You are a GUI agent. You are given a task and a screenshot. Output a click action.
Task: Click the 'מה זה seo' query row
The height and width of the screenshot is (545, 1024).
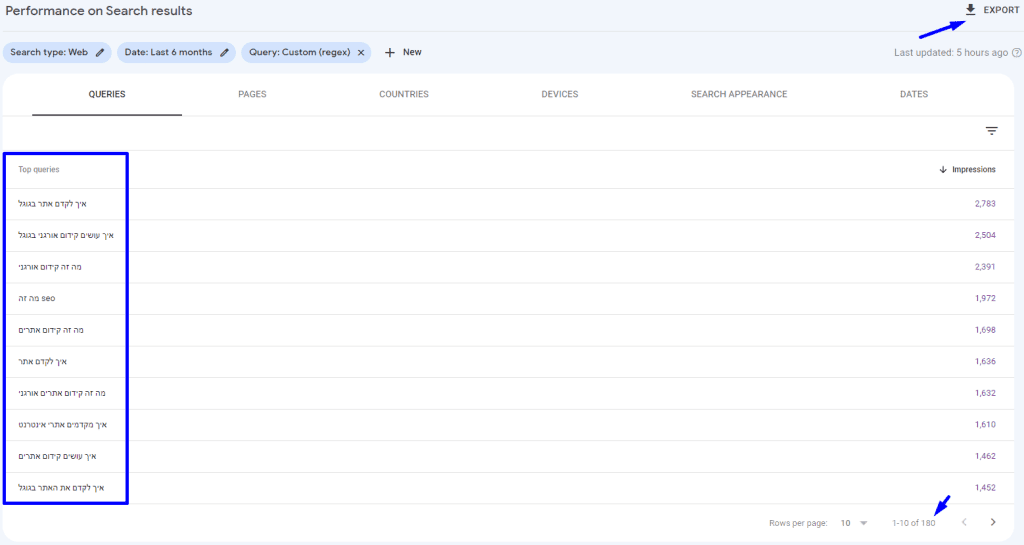click(x=37, y=298)
